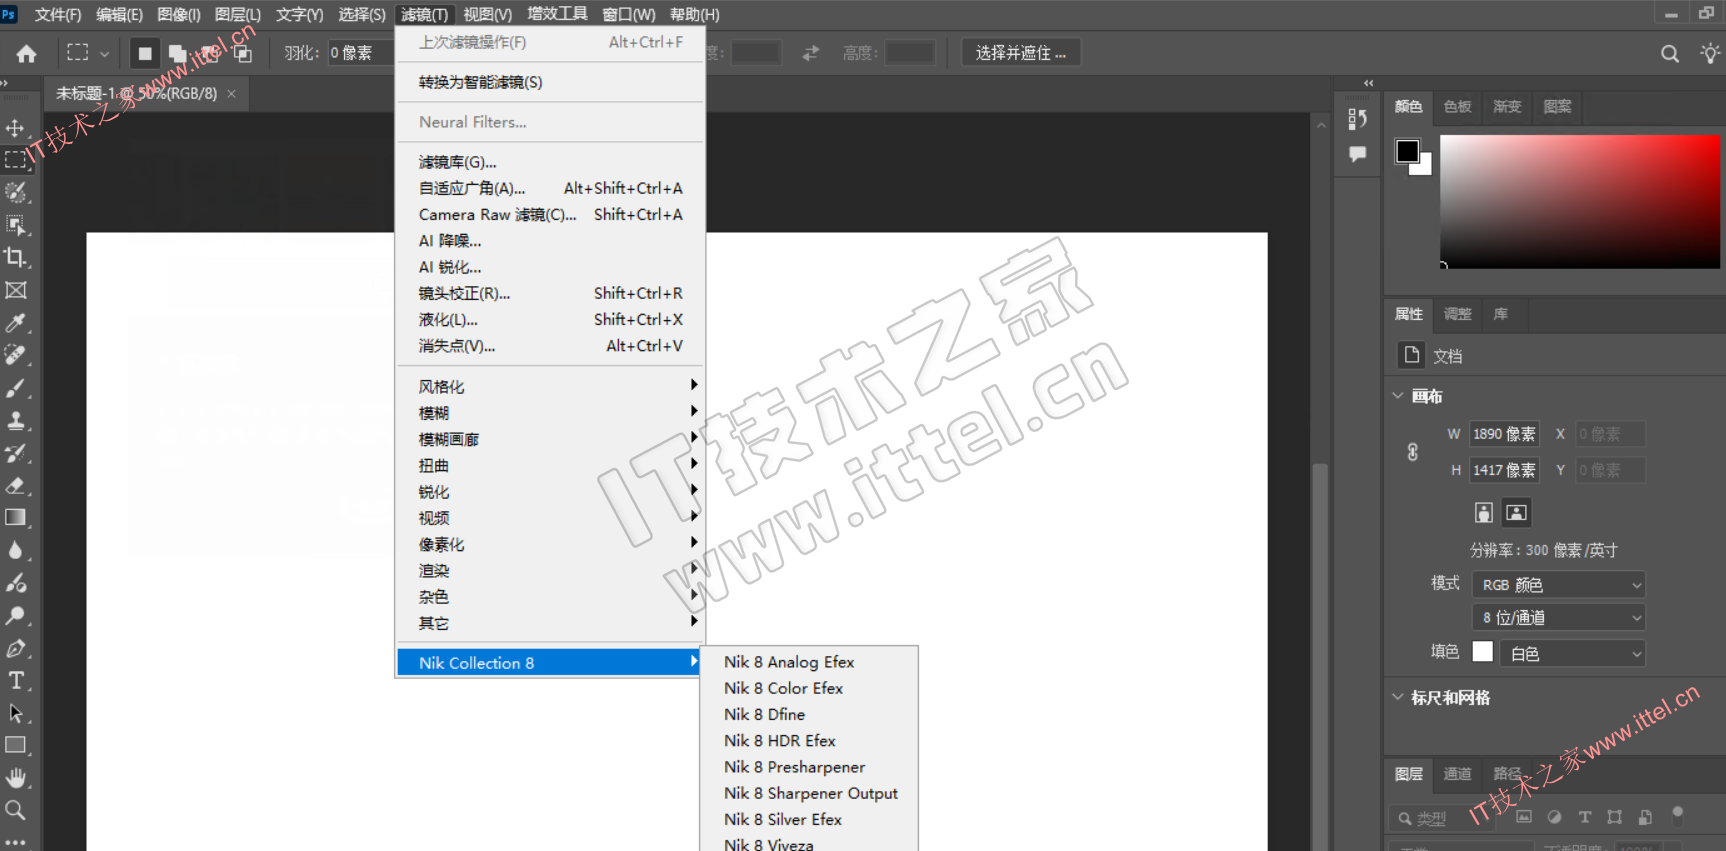The image size is (1726, 851).
Task: Select the Horizontal Type tool
Action: click(x=16, y=681)
